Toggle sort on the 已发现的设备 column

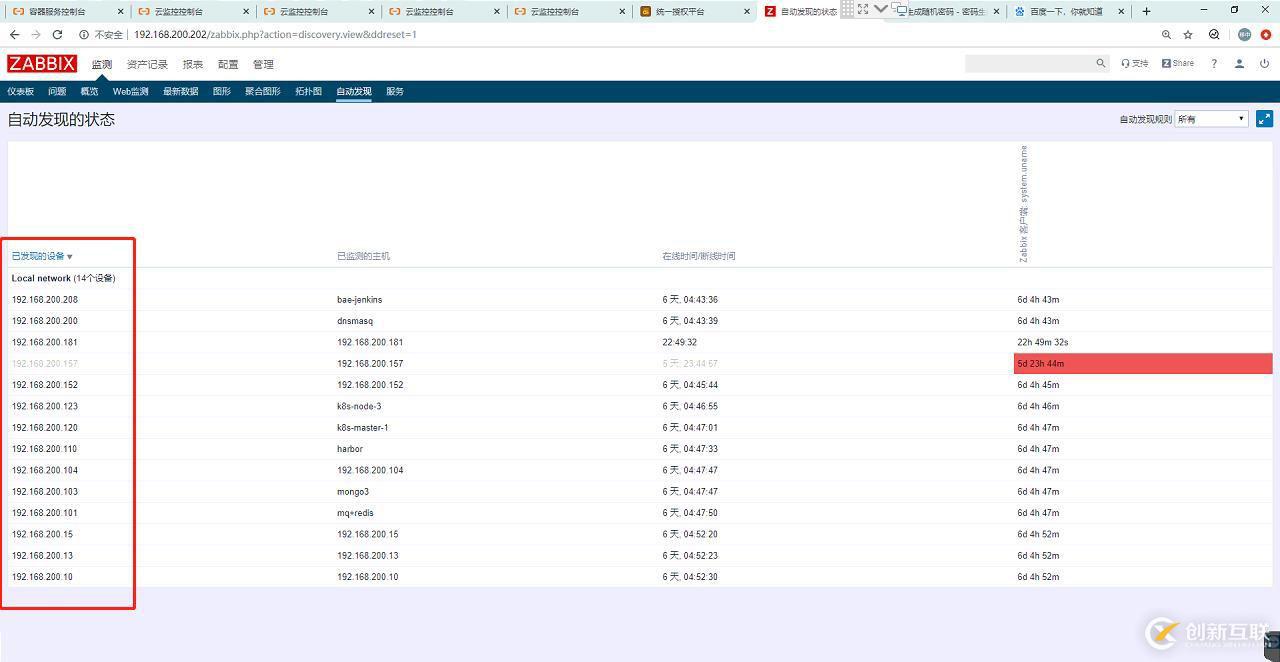click(37, 255)
